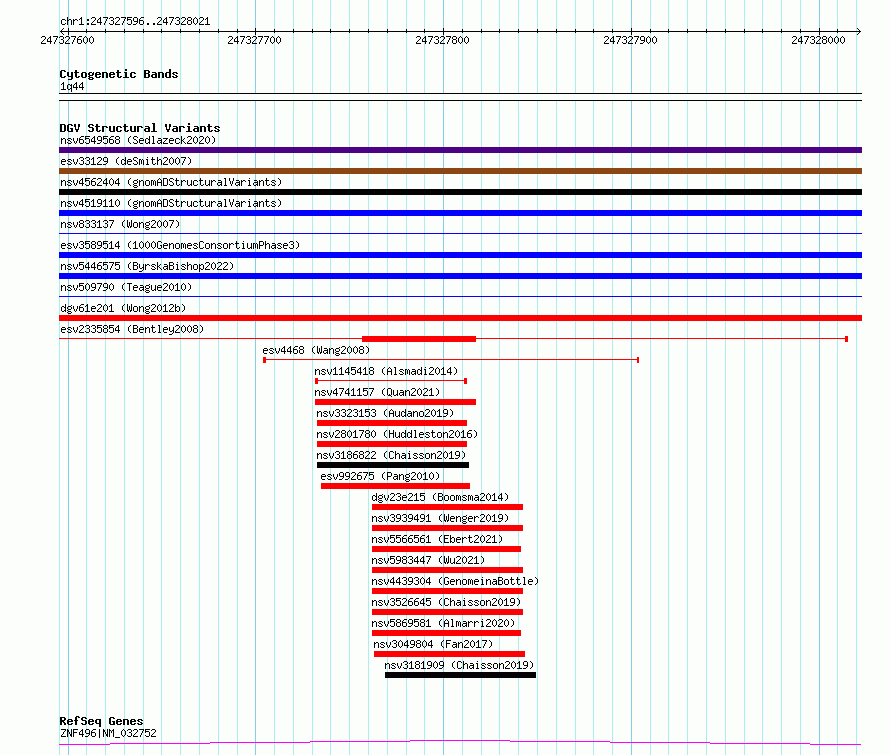The width and height of the screenshot is (890, 755).
Task: Open the RefSeq Genes track title
Action: pyautogui.click(x=101, y=721)
